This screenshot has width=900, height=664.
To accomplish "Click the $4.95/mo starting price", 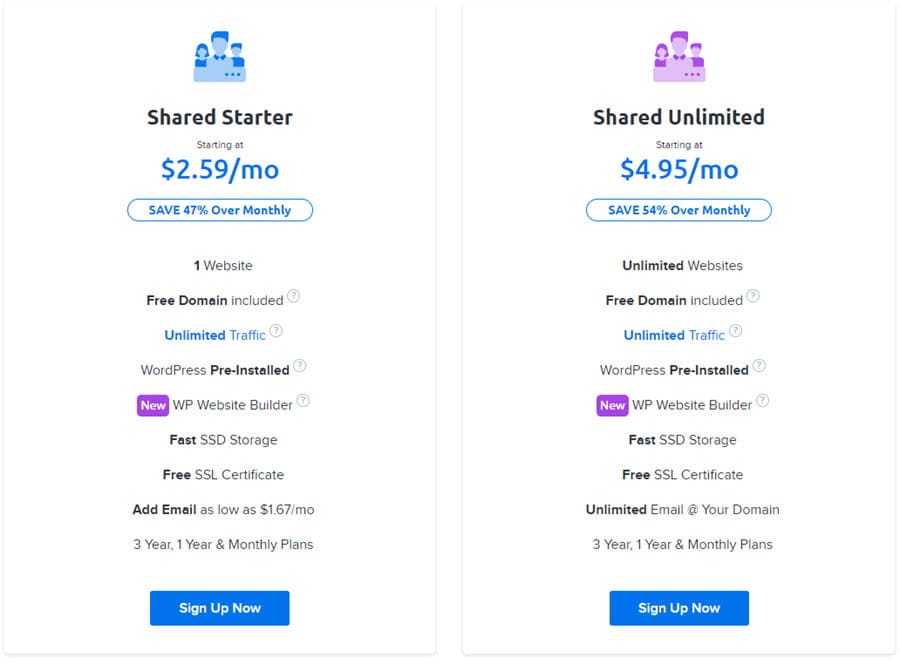I will pyautogui.click(x=679, y=170).
